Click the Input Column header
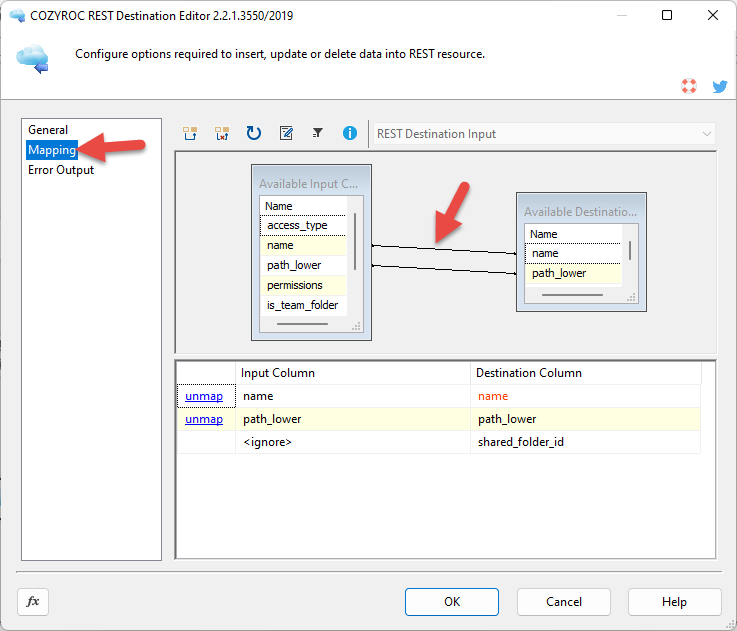 coord(353,373)
